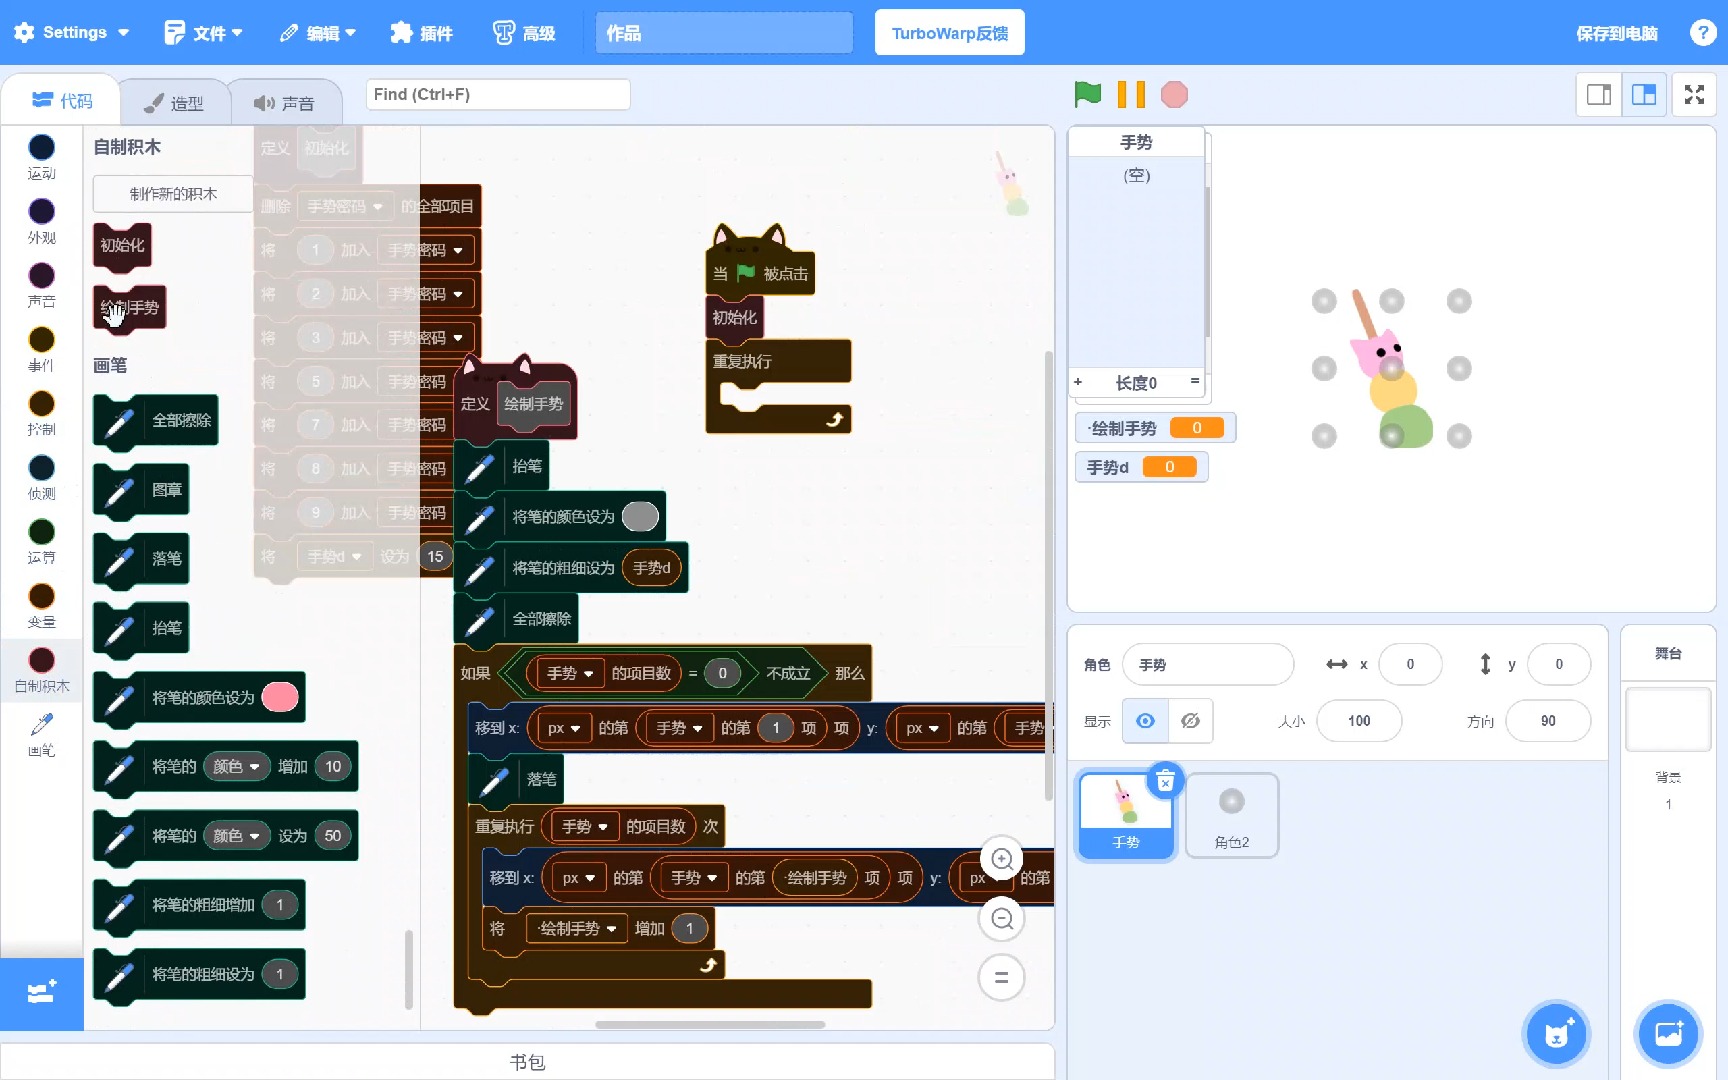
Task: Open the Settings dropdown menu
Action: click(x=72, y=32)
